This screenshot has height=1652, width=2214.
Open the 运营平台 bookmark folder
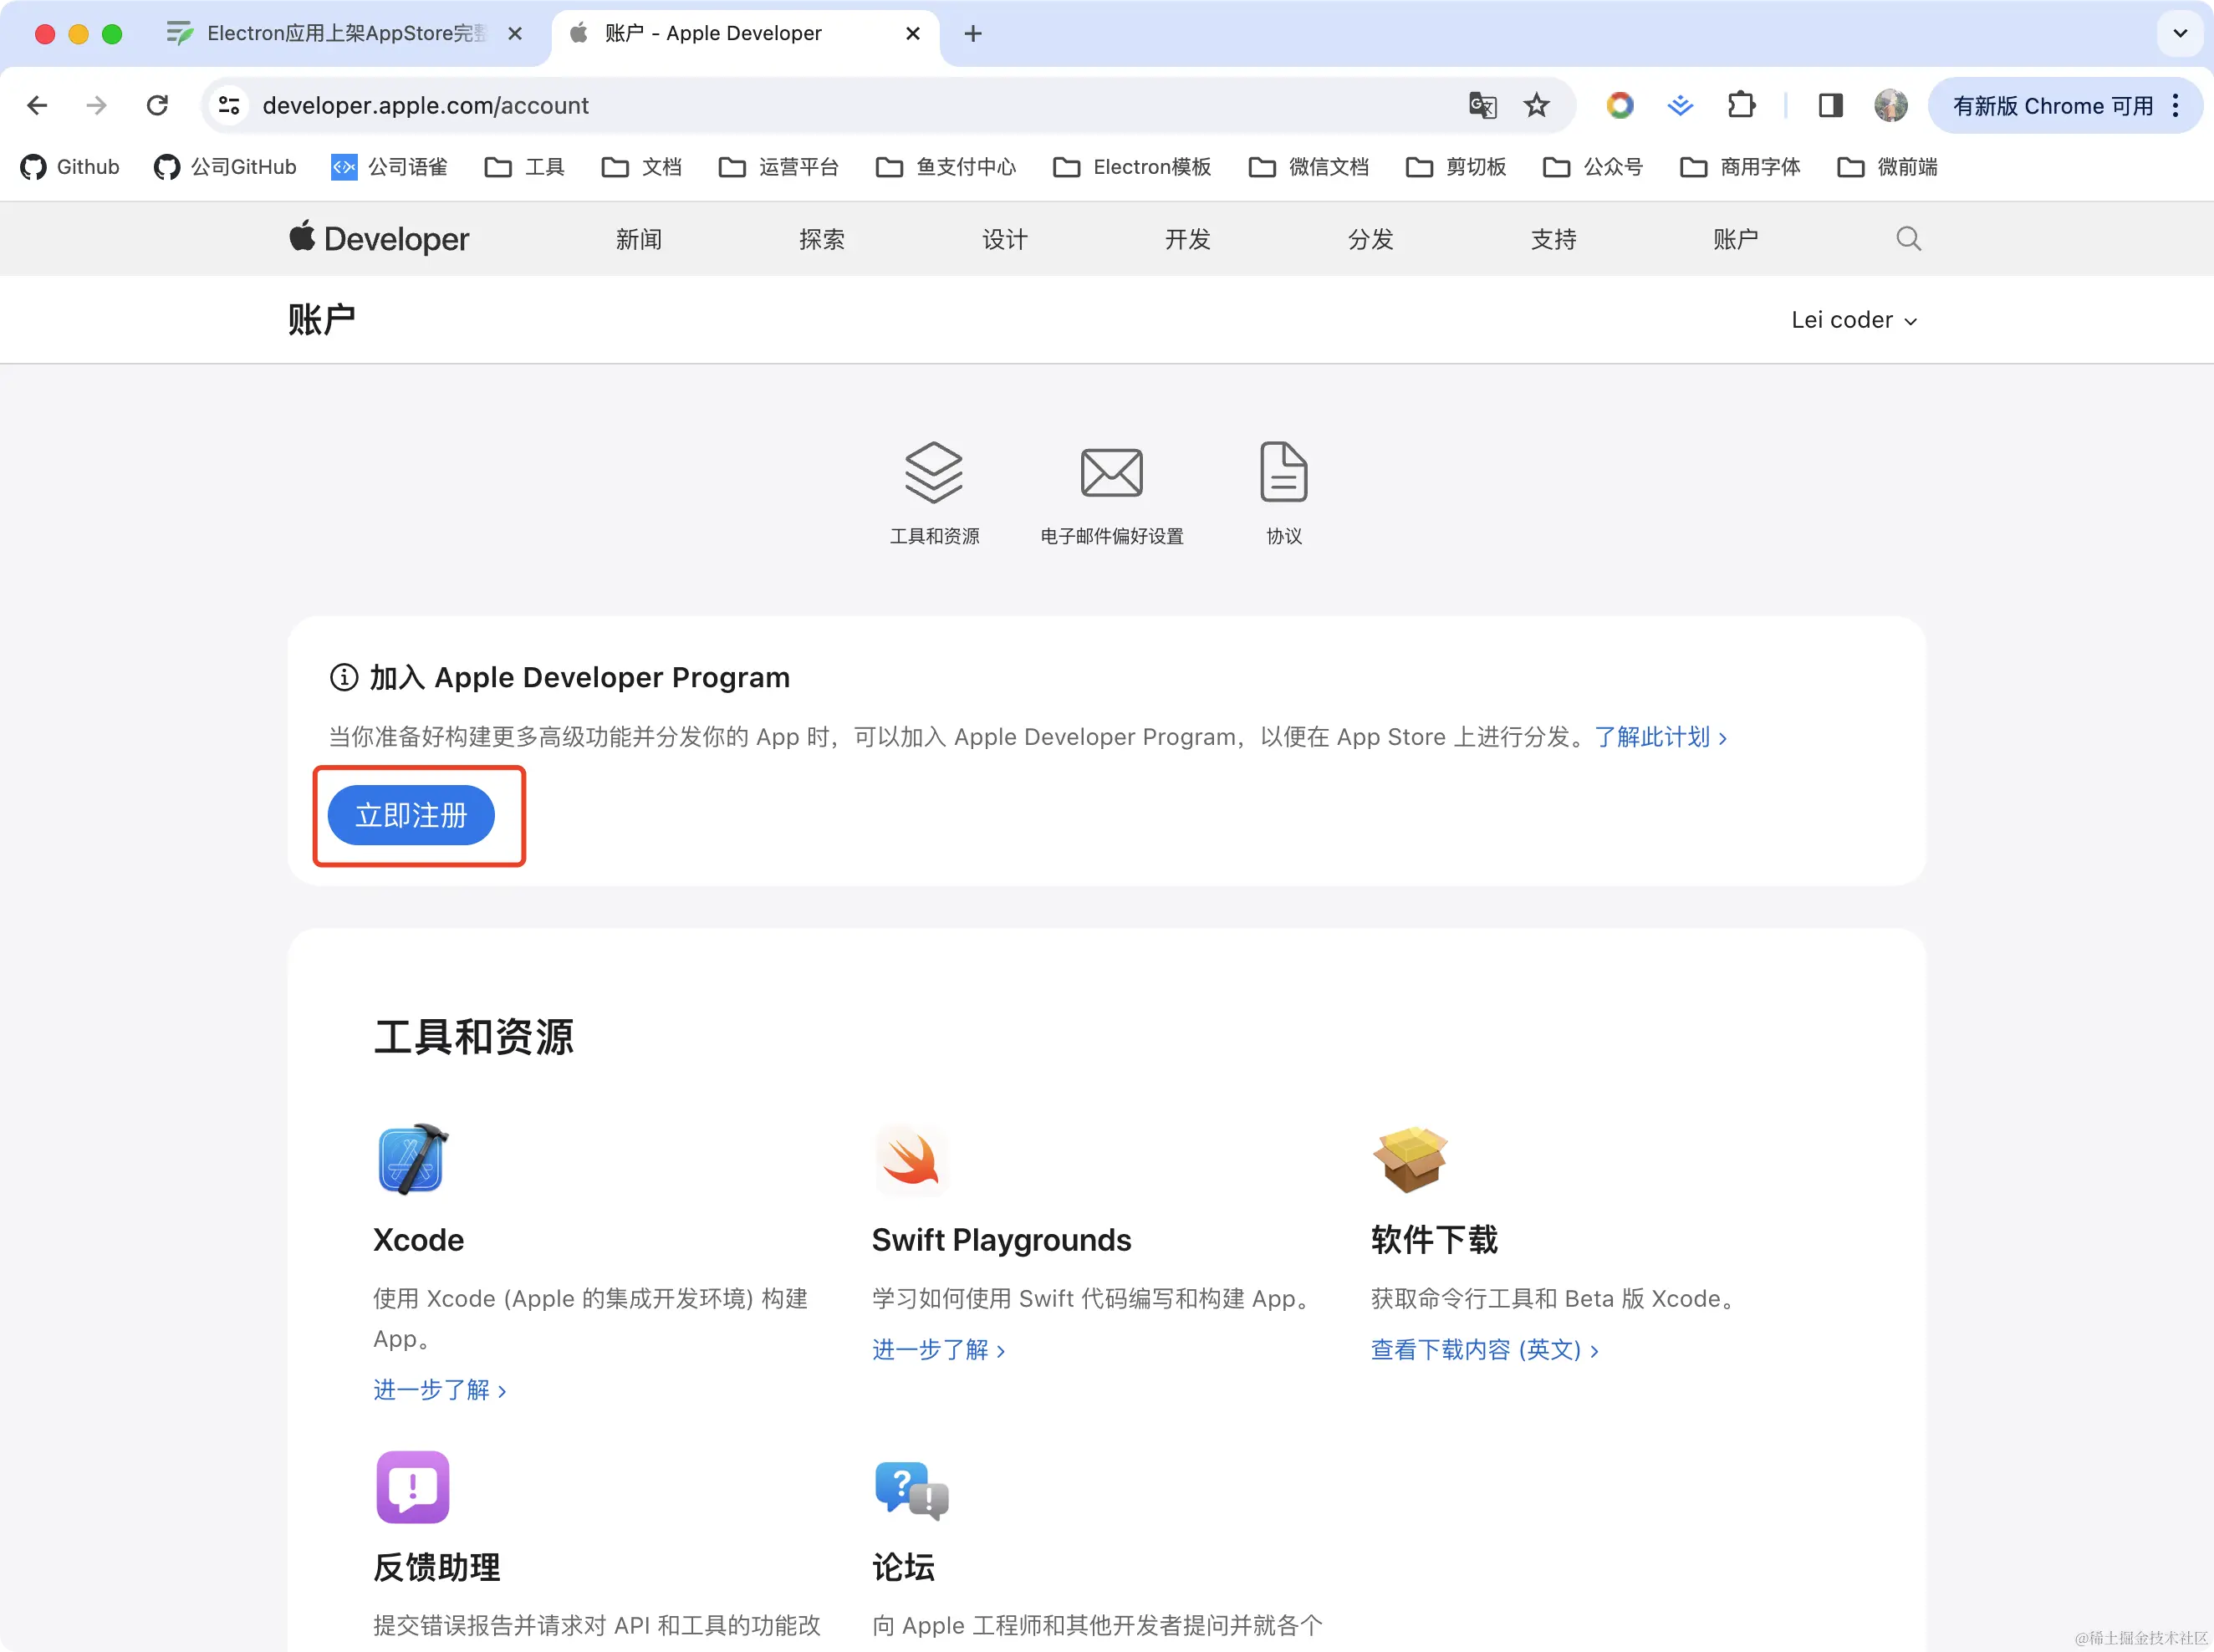pos(778,167)
